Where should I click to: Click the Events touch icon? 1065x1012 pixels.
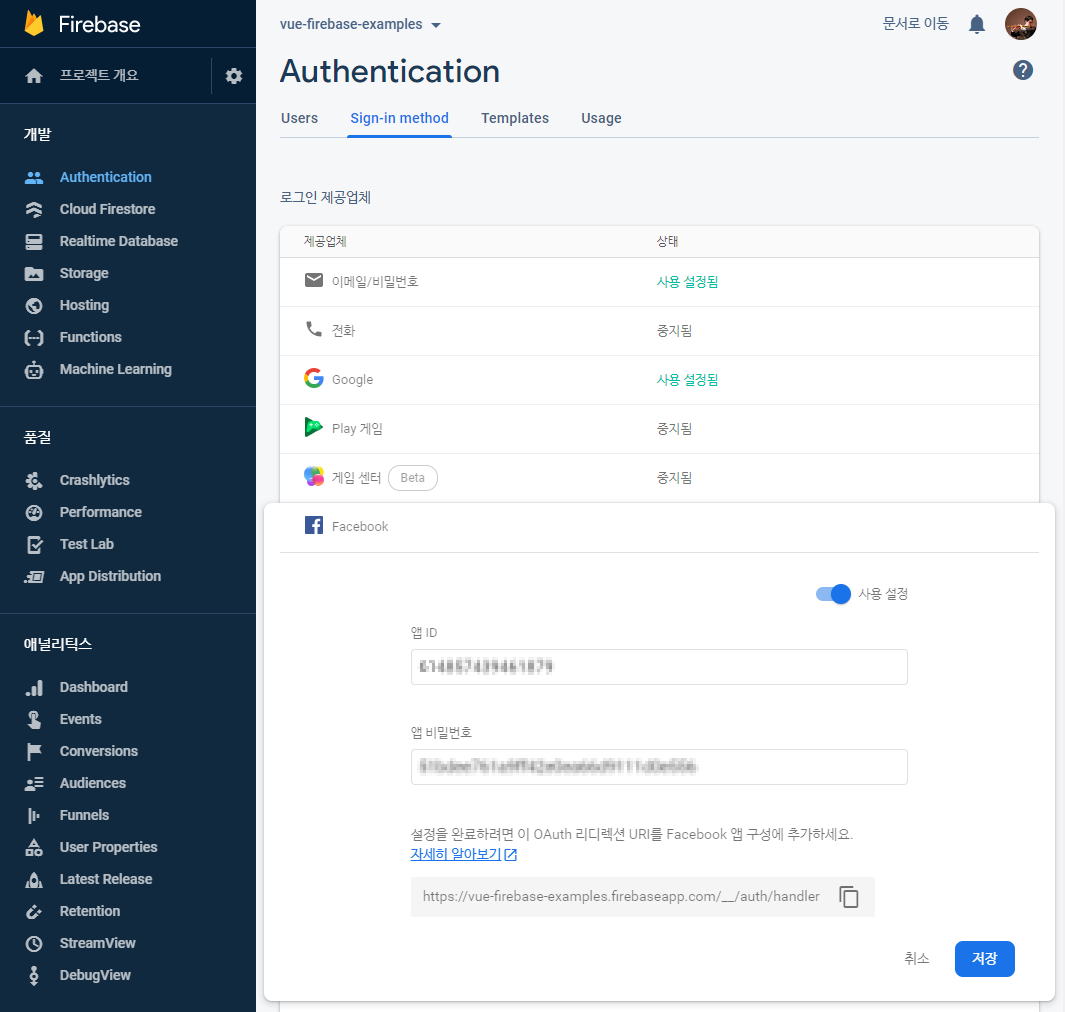34,719
